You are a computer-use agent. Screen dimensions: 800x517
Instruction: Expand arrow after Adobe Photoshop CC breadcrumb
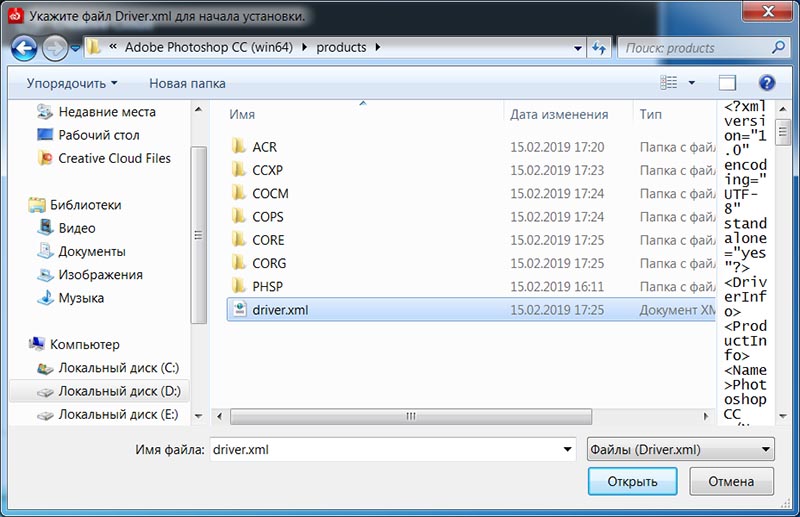point(305,47)
